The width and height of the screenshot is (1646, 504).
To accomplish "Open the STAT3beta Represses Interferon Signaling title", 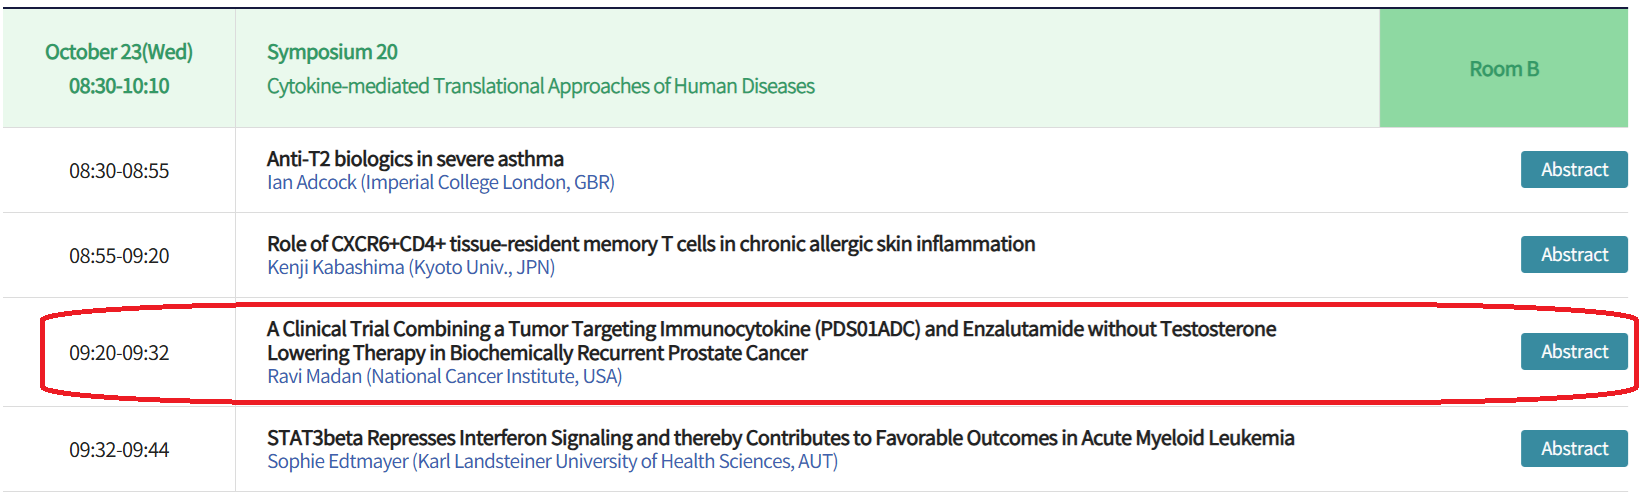I will click(781, 438).
